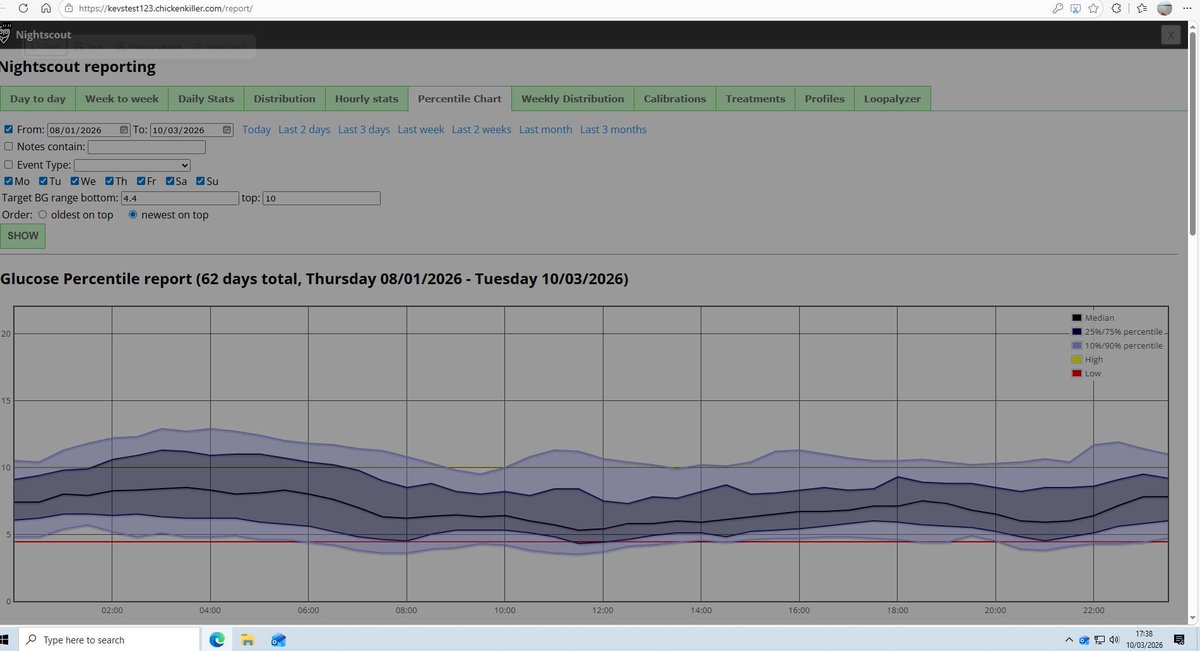Select oldest on top order
1200x651 pixels.
click(42, 215)
